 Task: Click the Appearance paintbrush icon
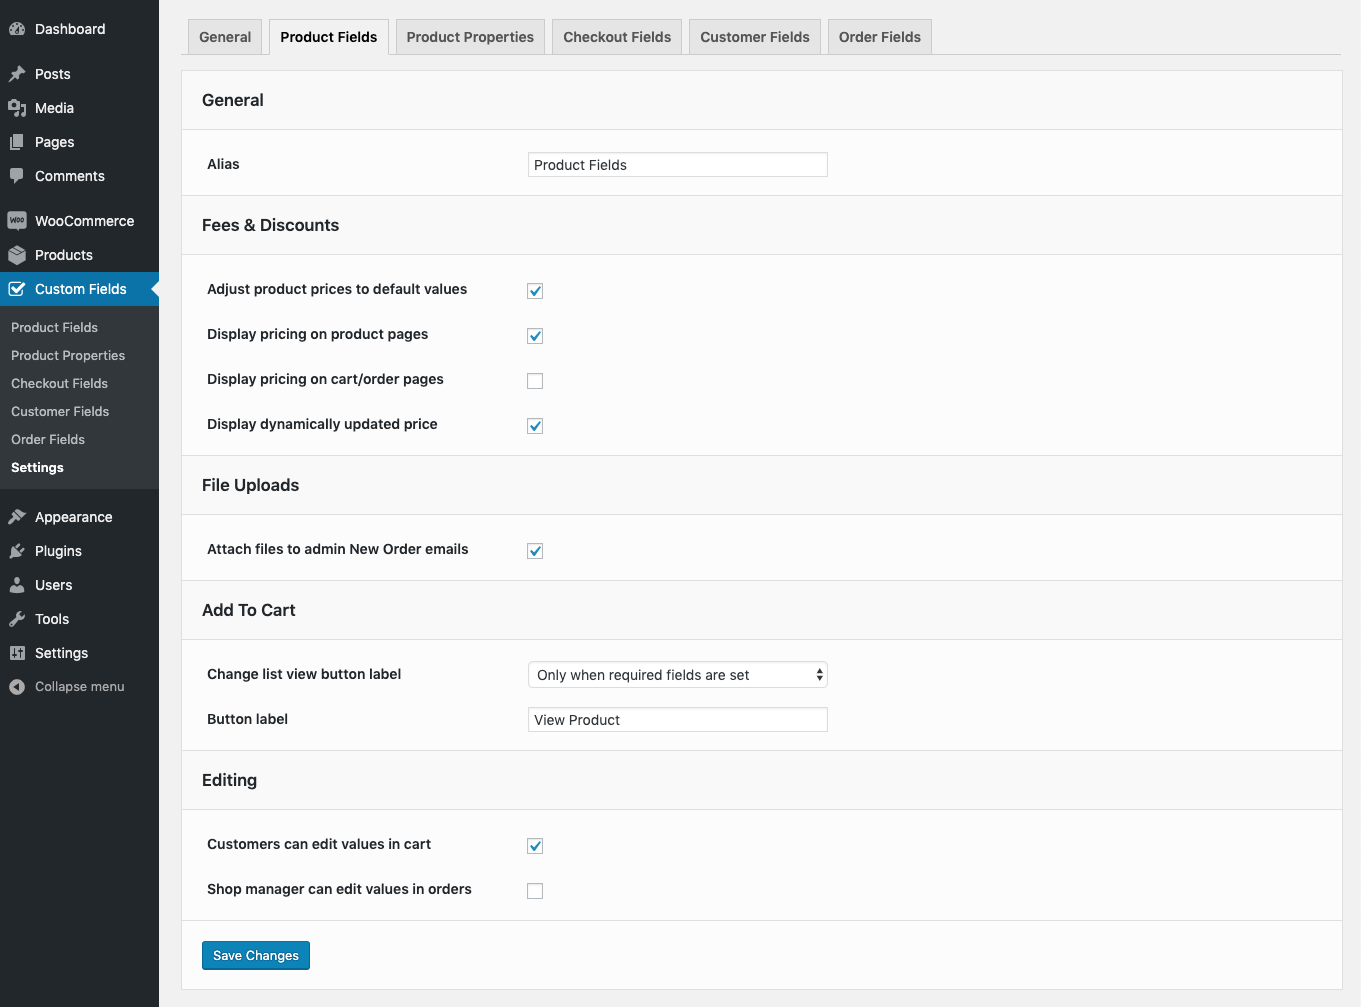(17, 517)
